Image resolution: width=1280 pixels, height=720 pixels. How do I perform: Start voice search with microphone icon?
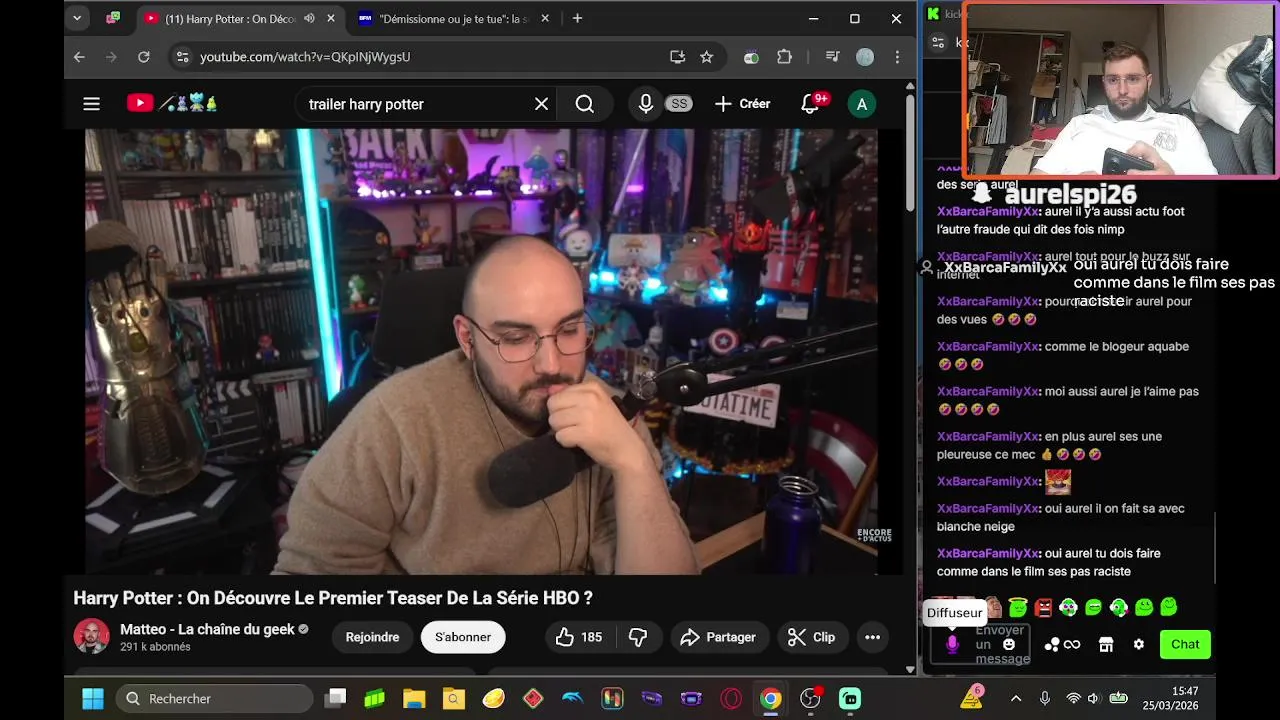pos(646,104)
